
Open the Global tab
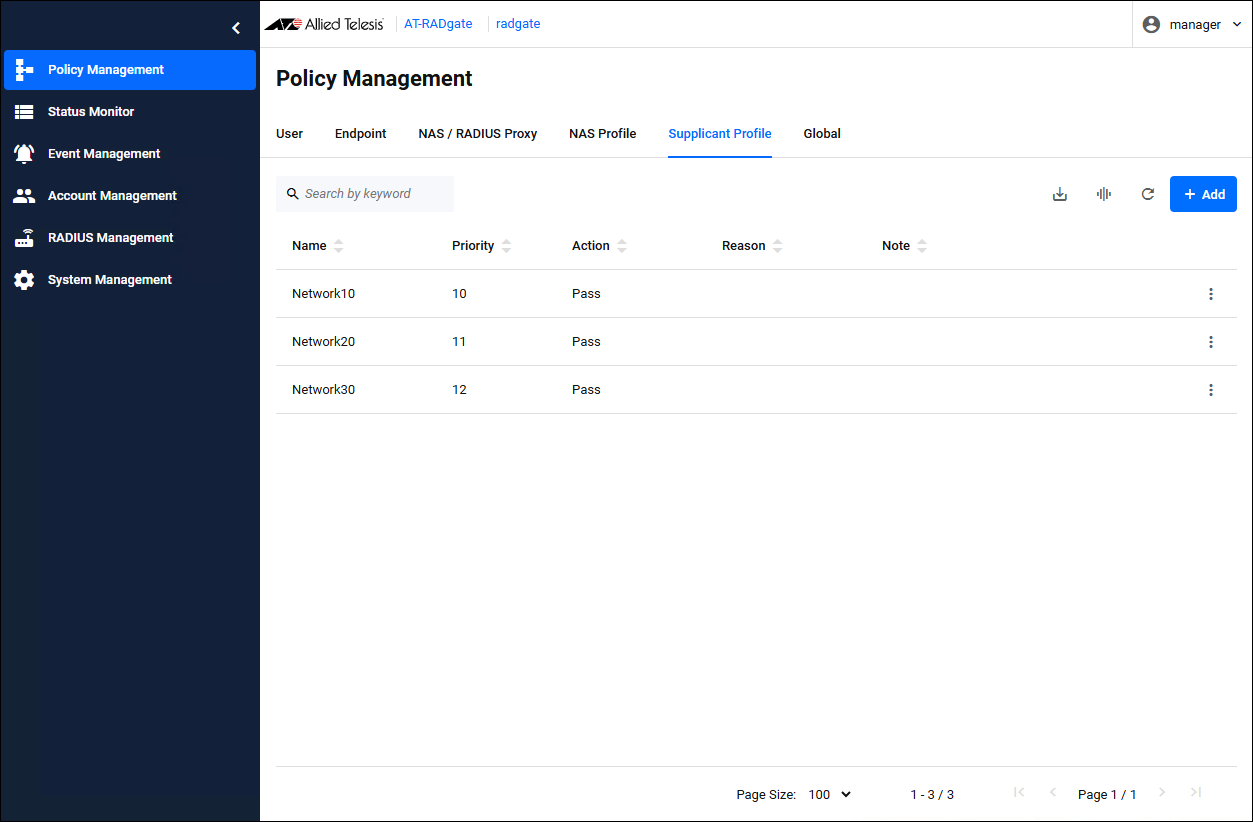821,133
